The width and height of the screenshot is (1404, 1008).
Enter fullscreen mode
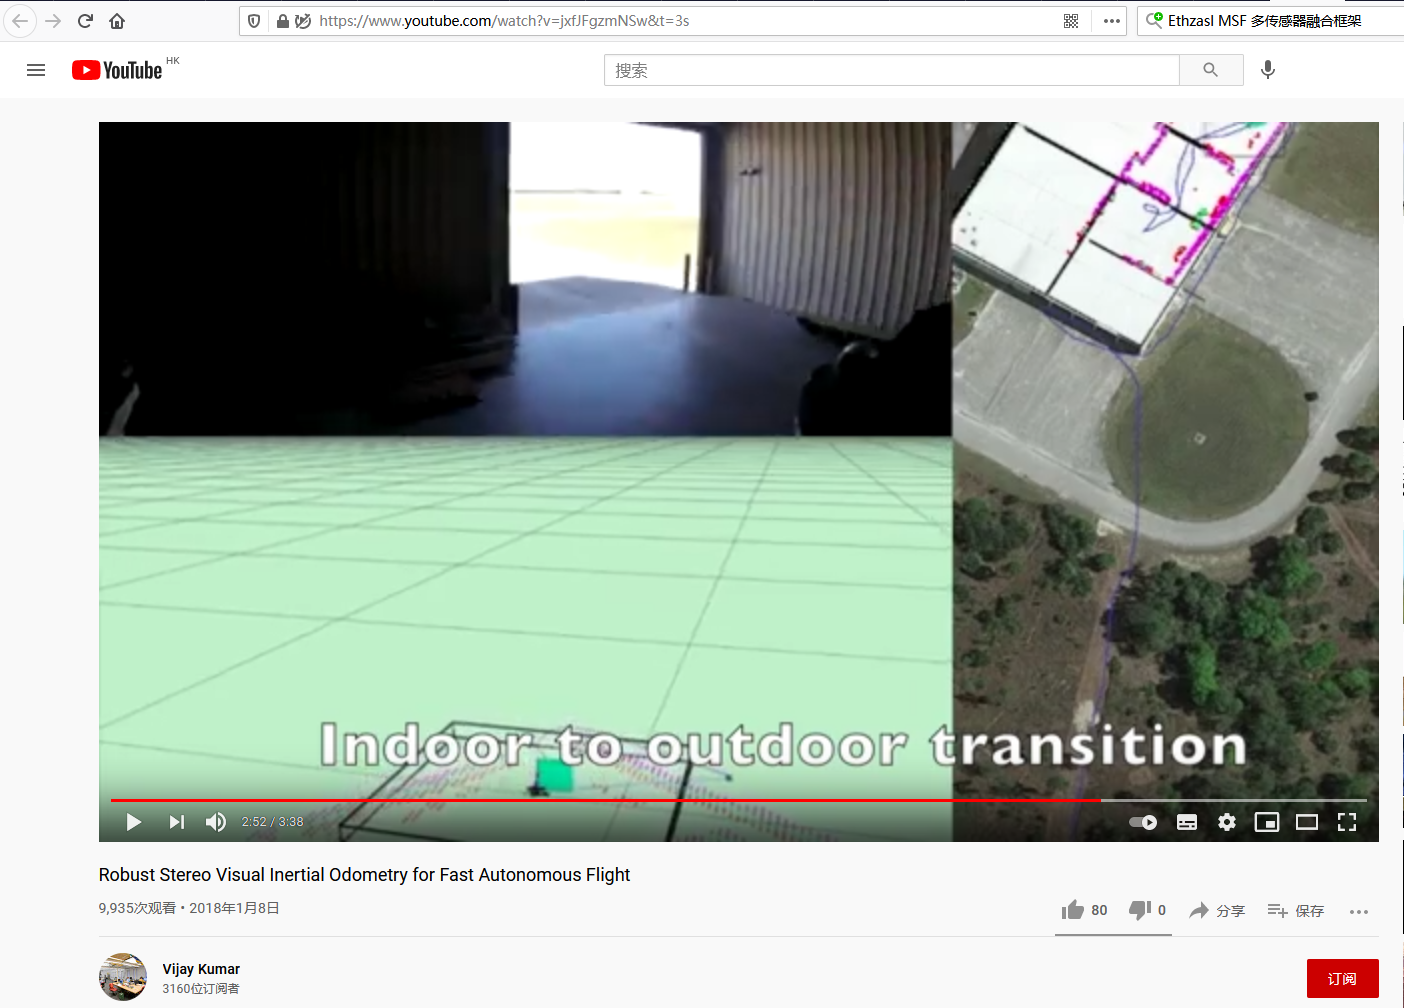1347,821
